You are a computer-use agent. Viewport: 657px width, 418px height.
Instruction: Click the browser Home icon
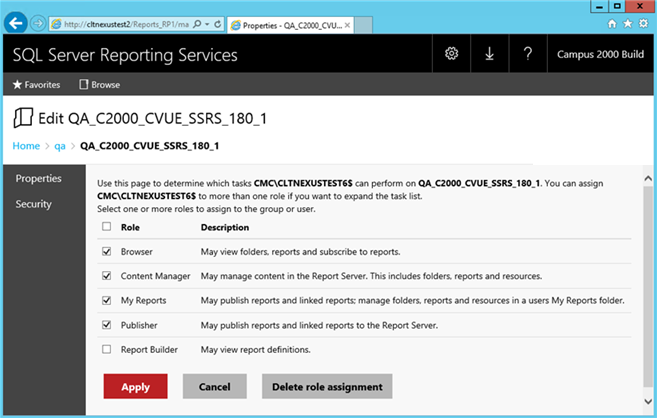612,24
